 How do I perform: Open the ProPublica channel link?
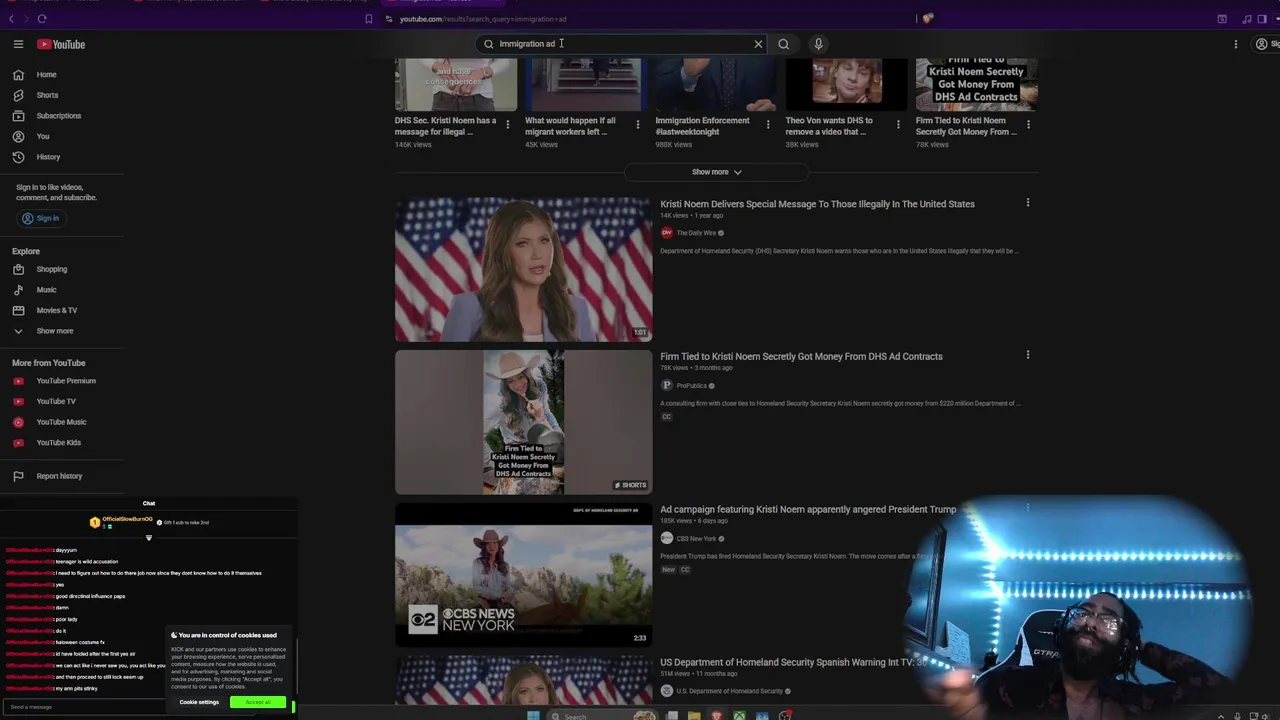pos(691,385)
